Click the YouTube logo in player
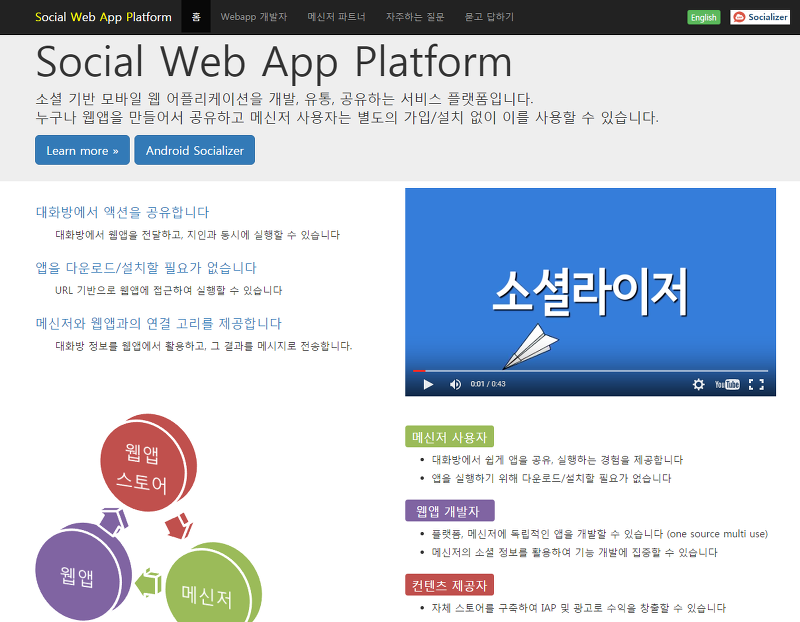The image size is (800, 622). pyautogui.click(x=727, y=384)
